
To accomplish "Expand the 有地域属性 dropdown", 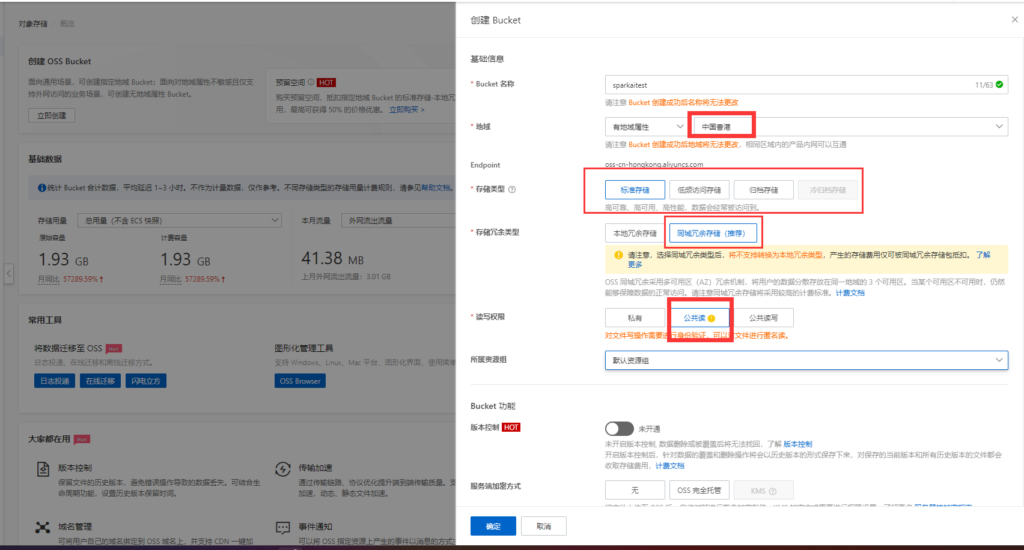I will click(x=645, y=127).
